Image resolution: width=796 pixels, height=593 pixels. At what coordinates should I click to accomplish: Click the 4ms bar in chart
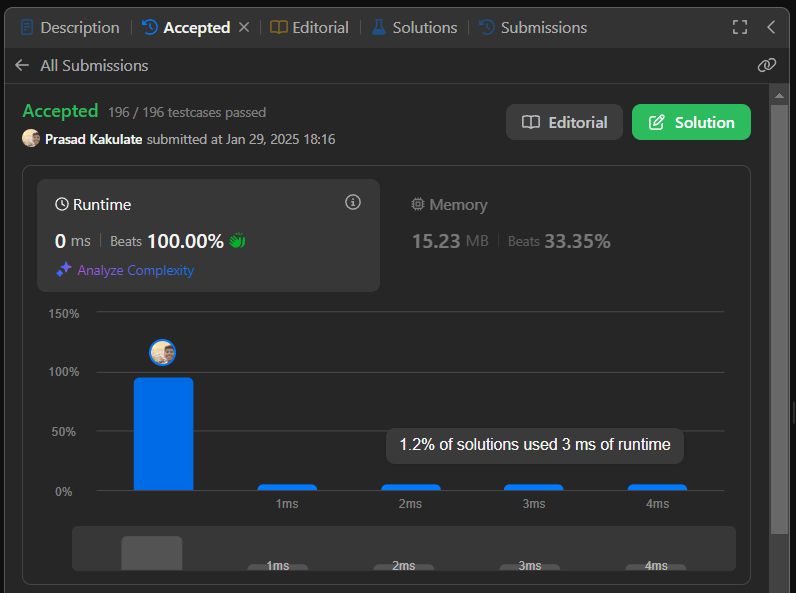(x=657, y=487)
